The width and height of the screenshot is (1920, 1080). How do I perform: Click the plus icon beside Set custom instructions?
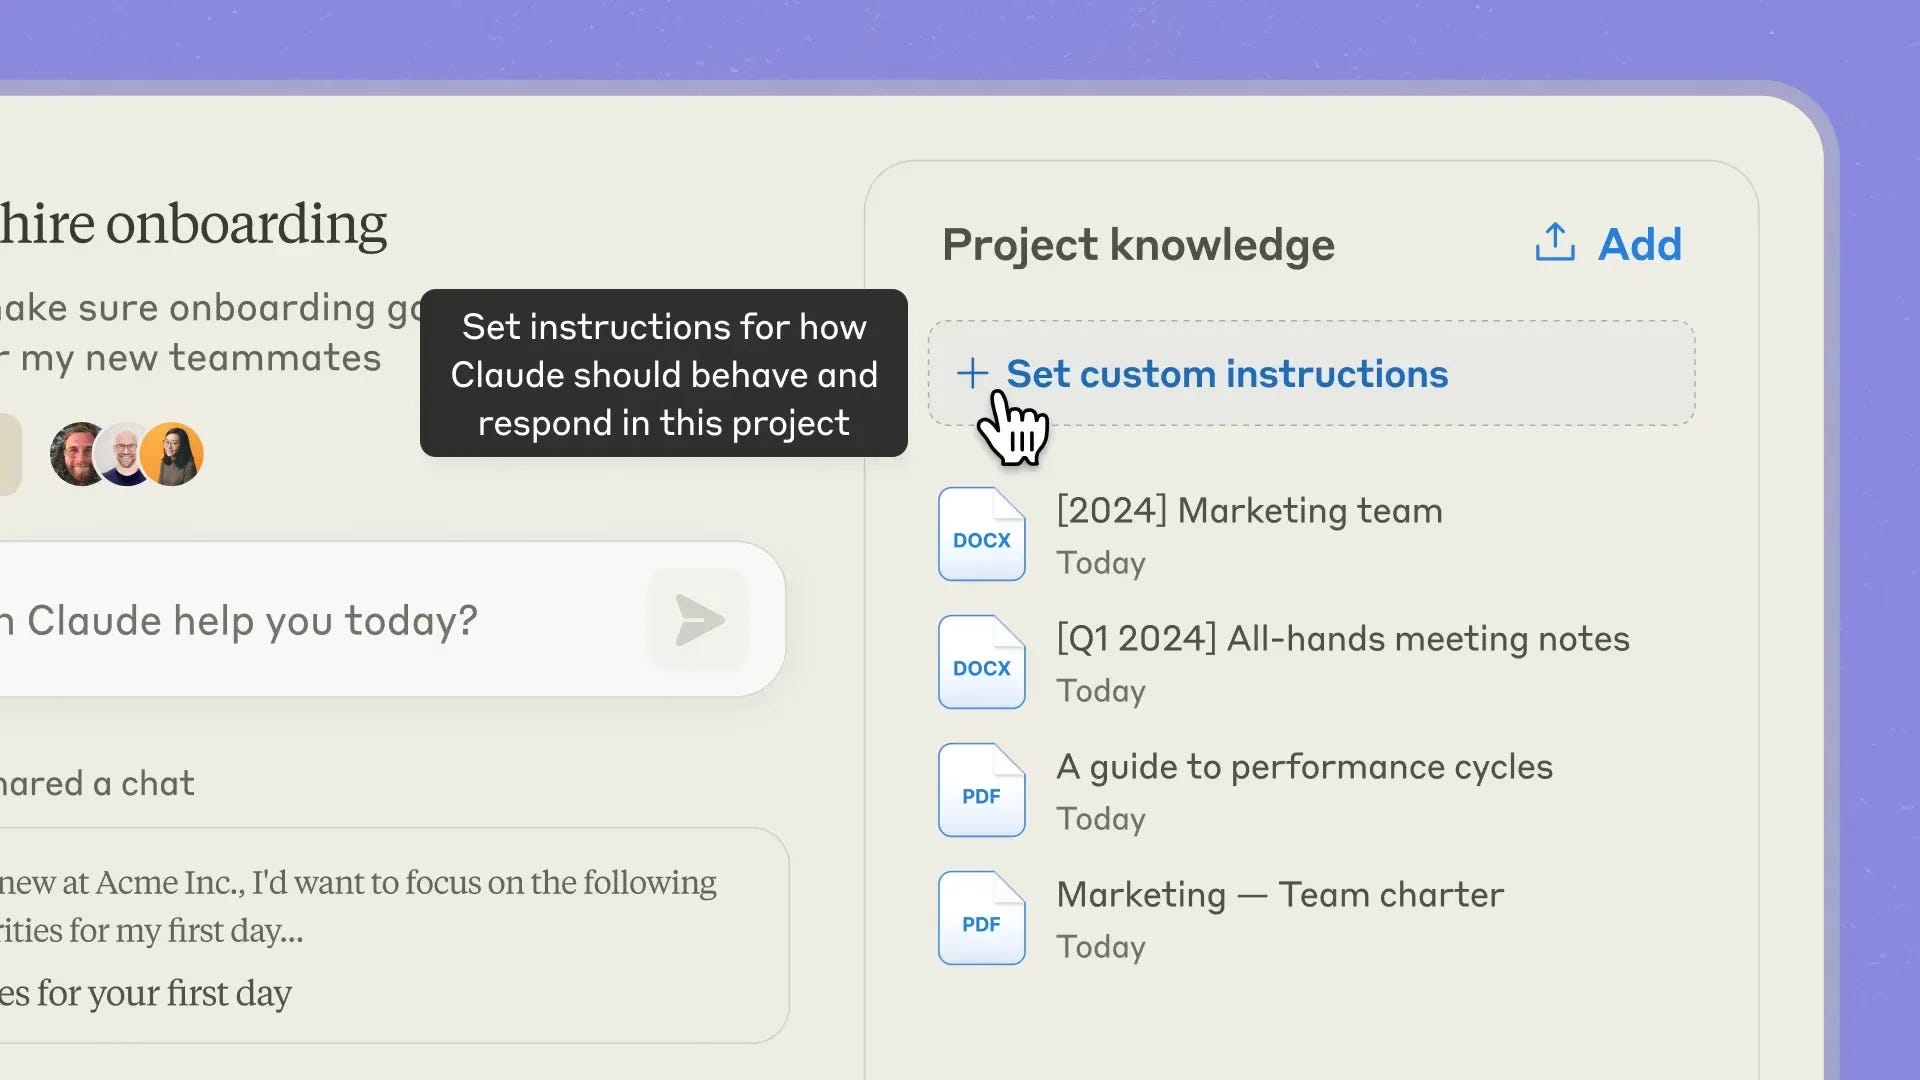tap(972, 373)
